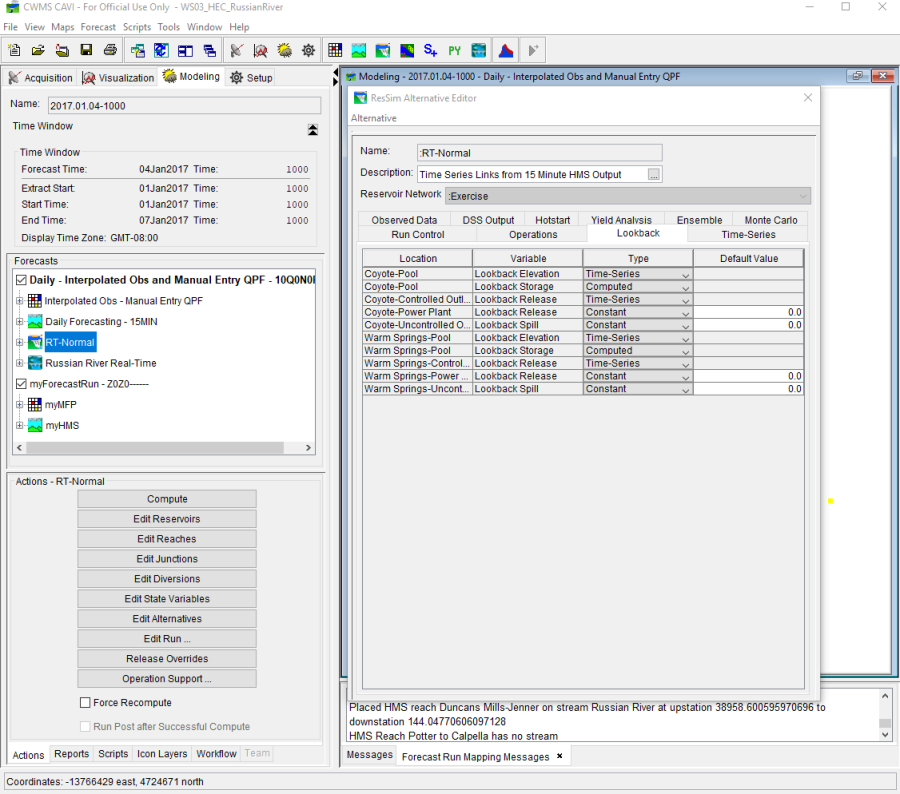This screenshot has height=794, width=900.
Task: Click the green PY script toolbar icon
Action: click(455, 51)
